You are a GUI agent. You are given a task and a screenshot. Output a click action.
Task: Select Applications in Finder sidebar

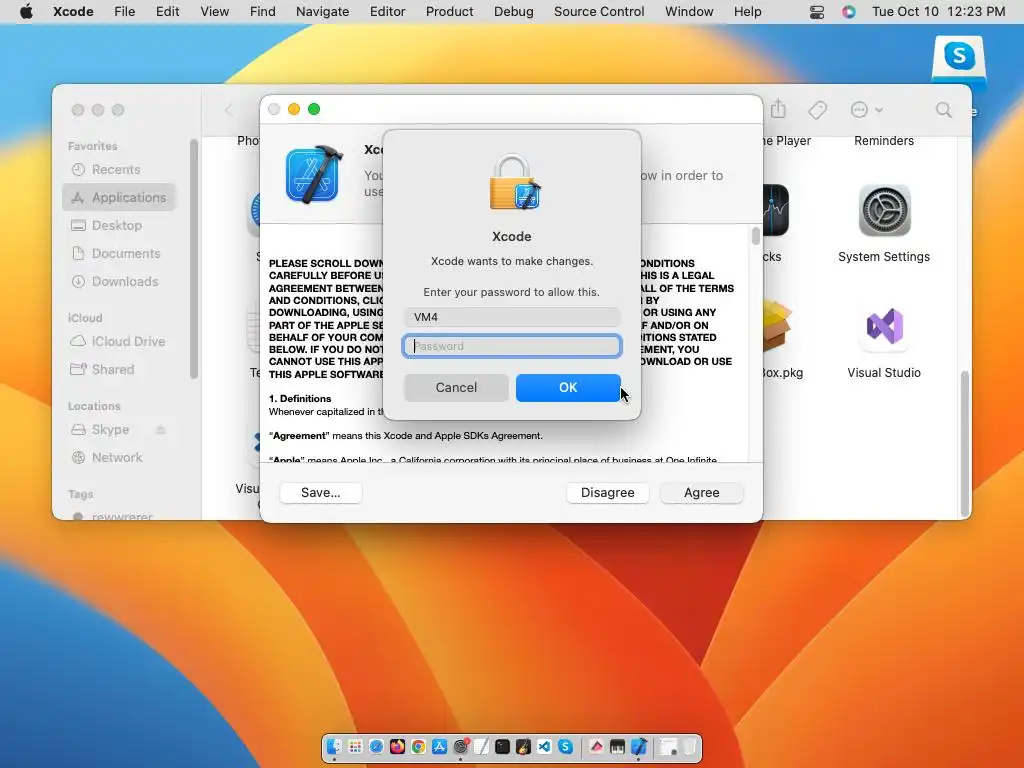(x=119, y=197)
